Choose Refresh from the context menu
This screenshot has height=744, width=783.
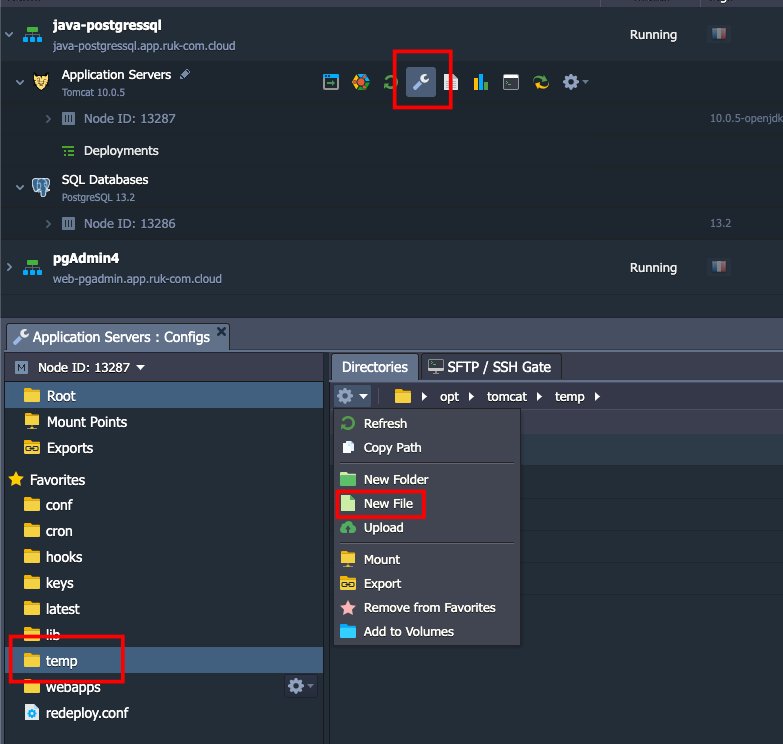click(427, 423)
